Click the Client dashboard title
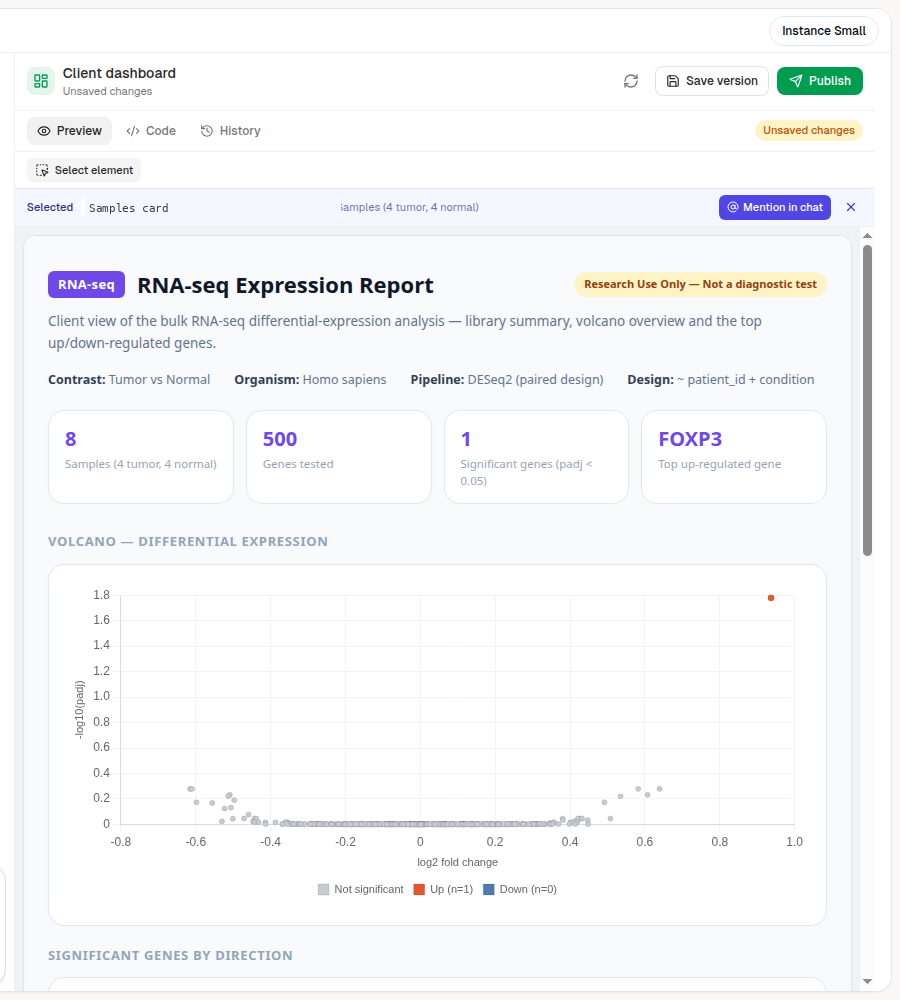900x1000 pixels. (119, 73)
